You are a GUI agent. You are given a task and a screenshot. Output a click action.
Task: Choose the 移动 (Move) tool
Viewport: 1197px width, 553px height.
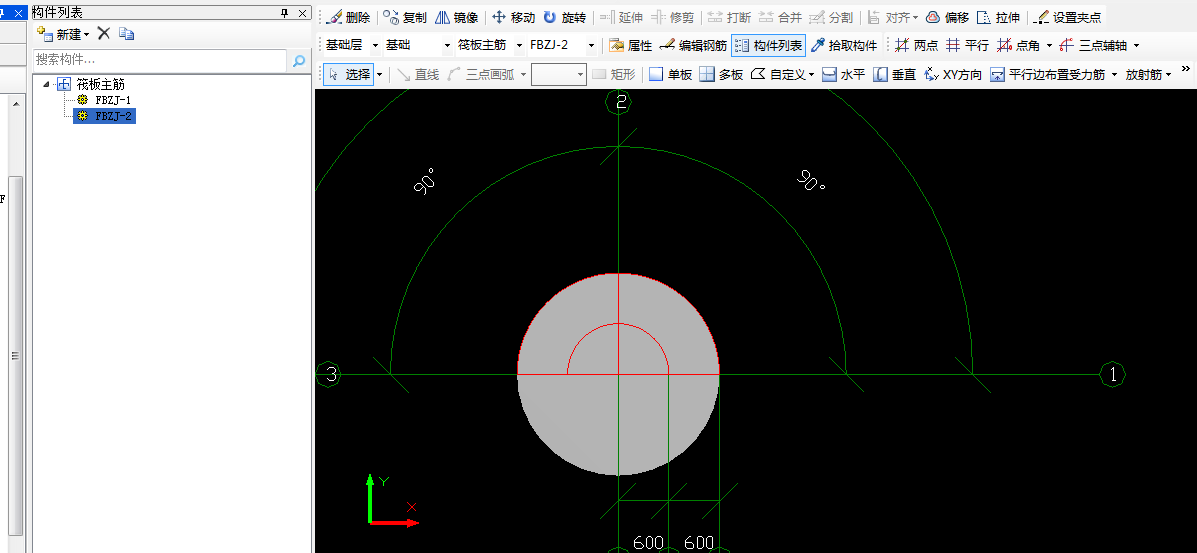514,17
